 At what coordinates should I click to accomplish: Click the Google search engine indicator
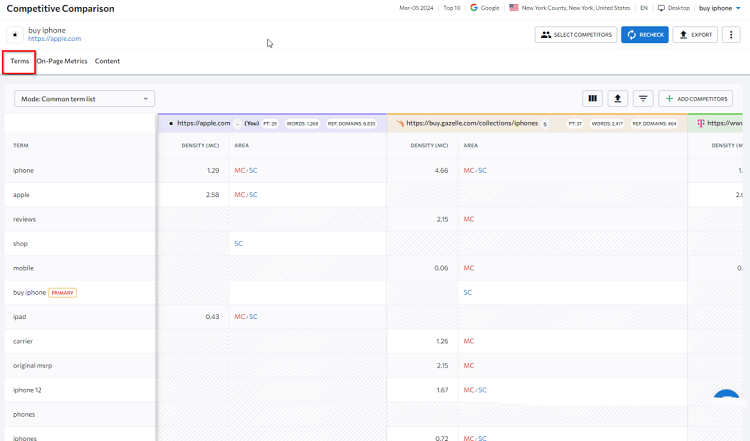click(485, 8)
